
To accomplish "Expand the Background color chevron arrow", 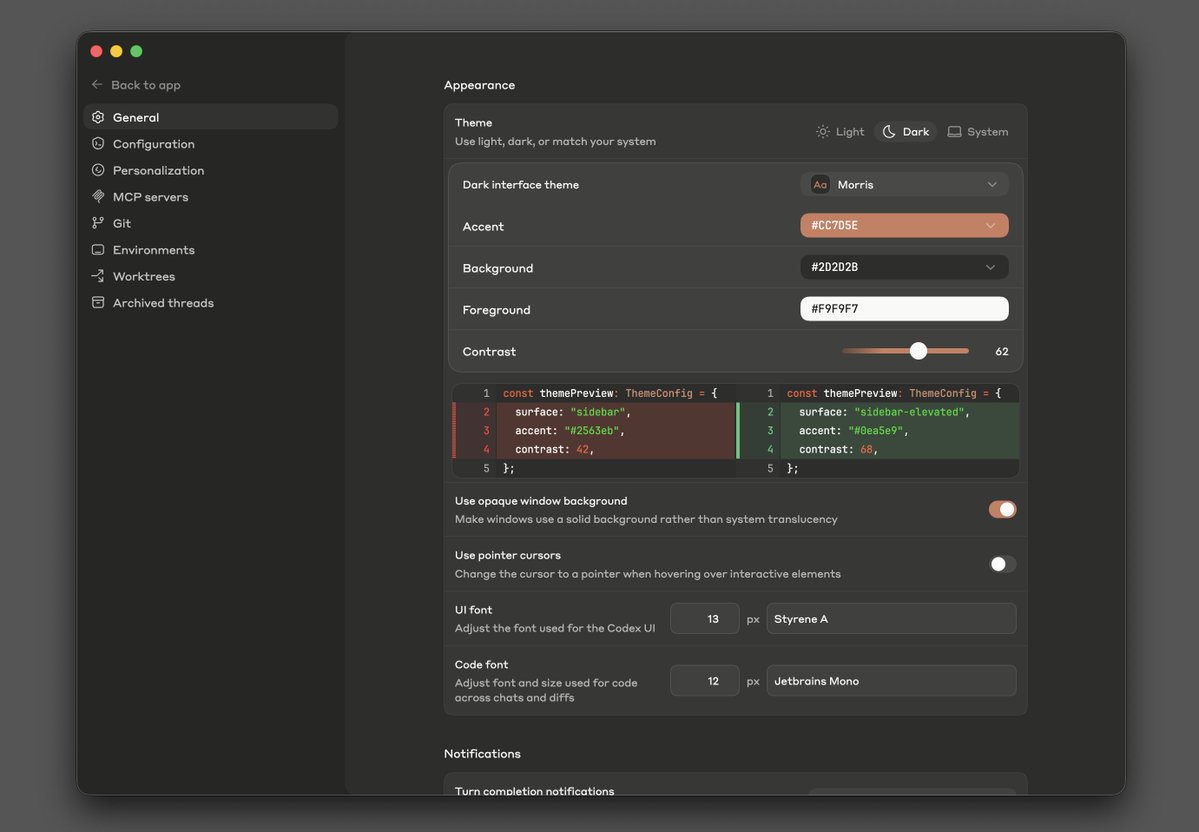I will coord(990,267).
